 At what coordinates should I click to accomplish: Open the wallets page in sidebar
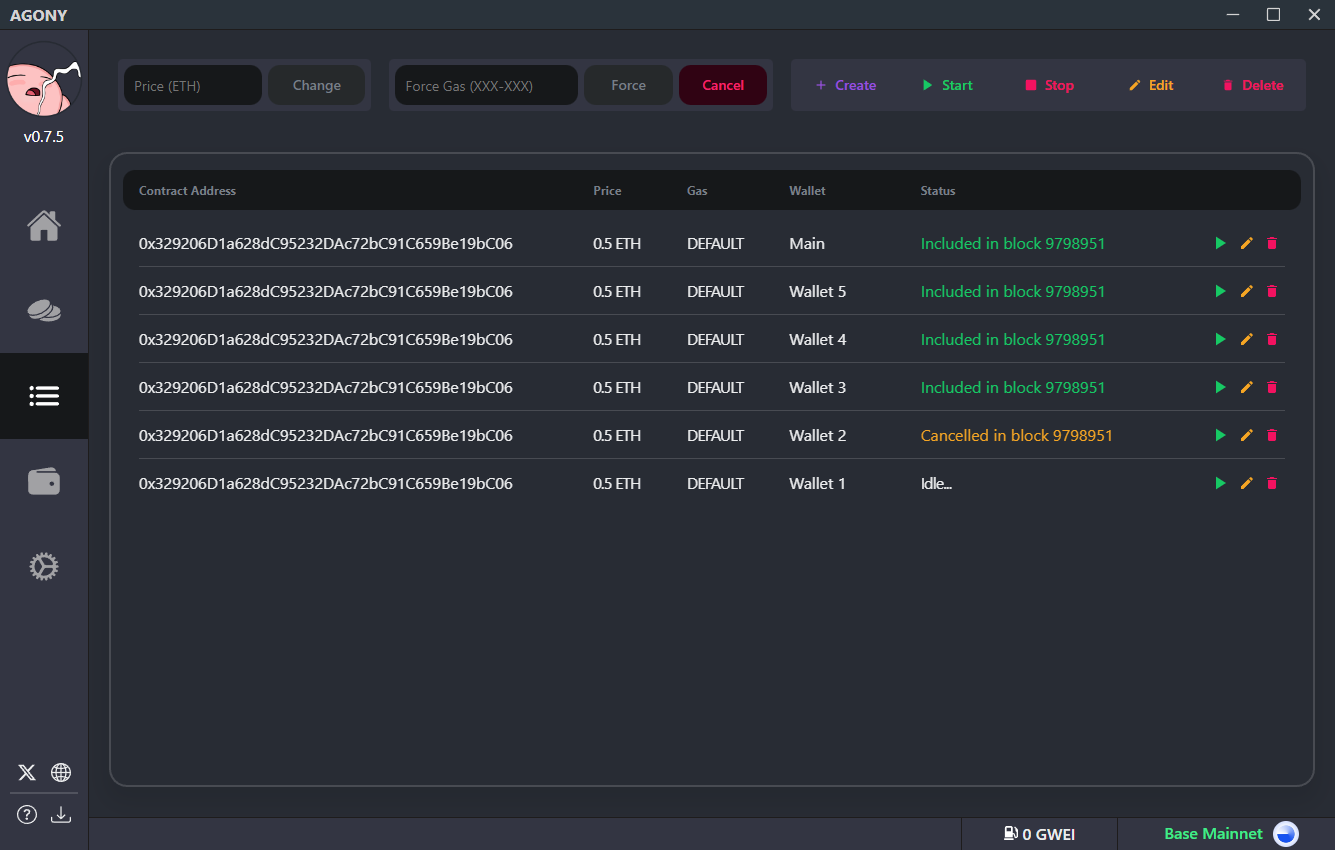tap(44, 482)
